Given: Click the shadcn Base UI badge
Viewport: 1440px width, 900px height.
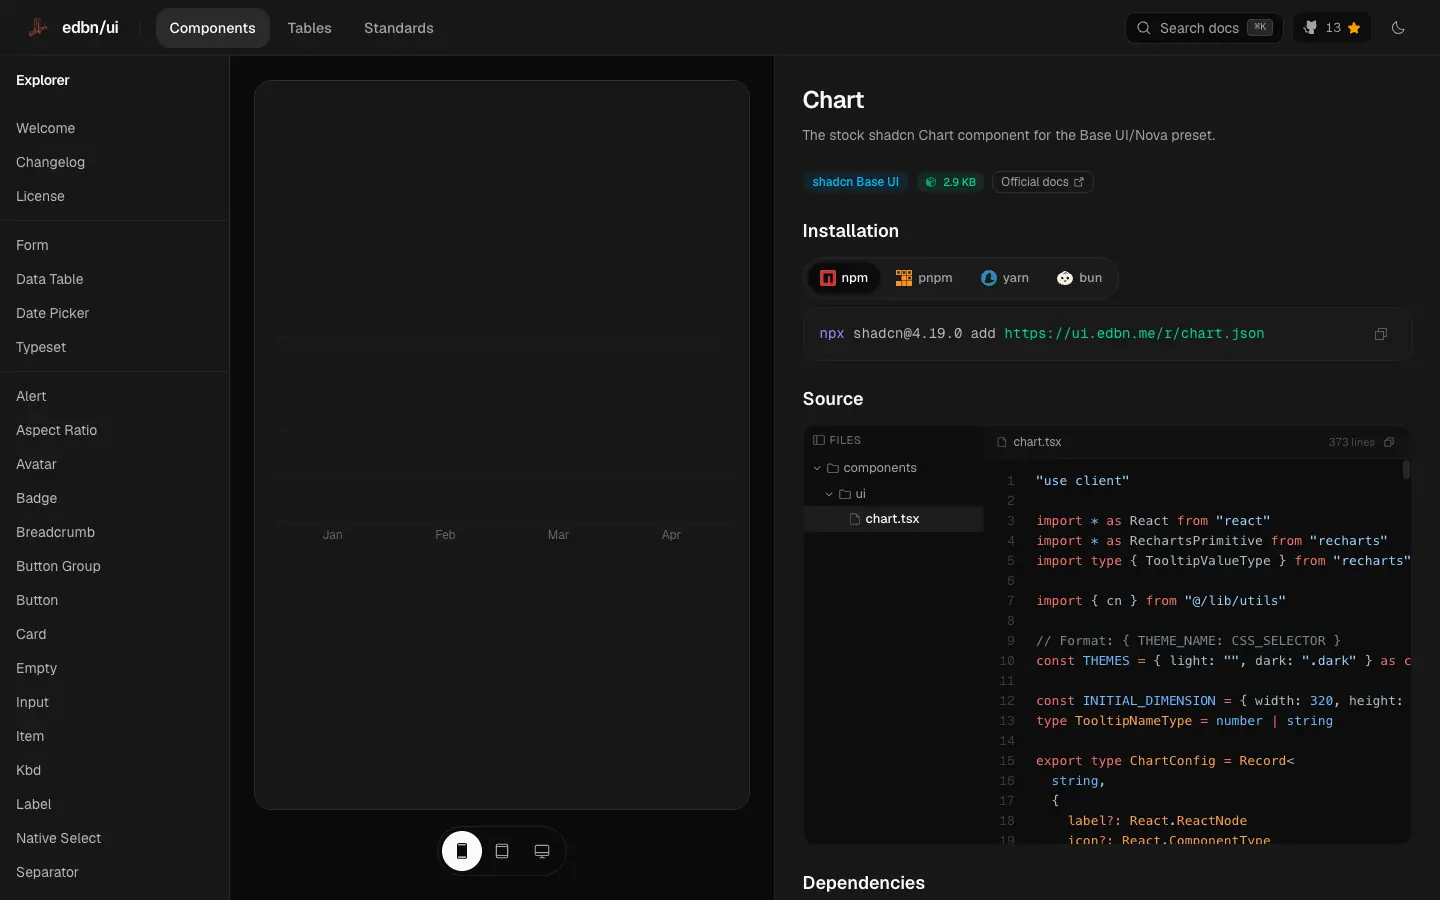Looking at the screenshot, I should [x=855, y=182].
